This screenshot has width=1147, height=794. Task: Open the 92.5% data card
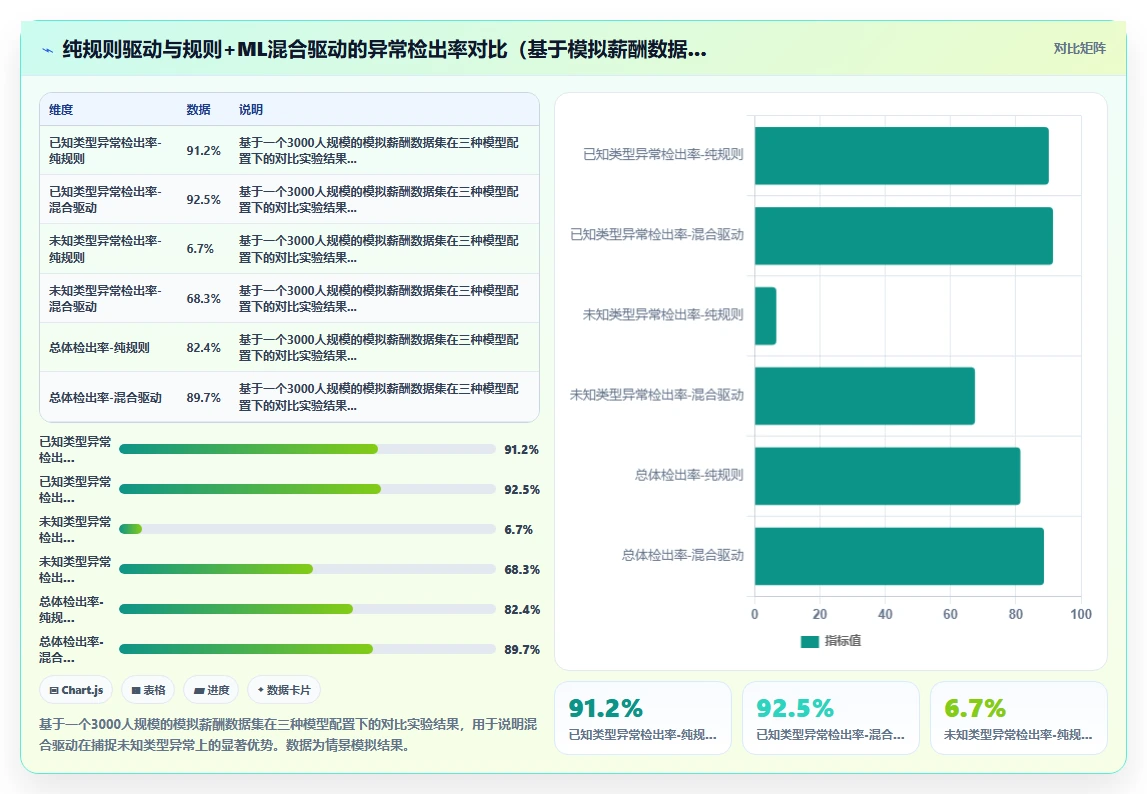point(831,718)
